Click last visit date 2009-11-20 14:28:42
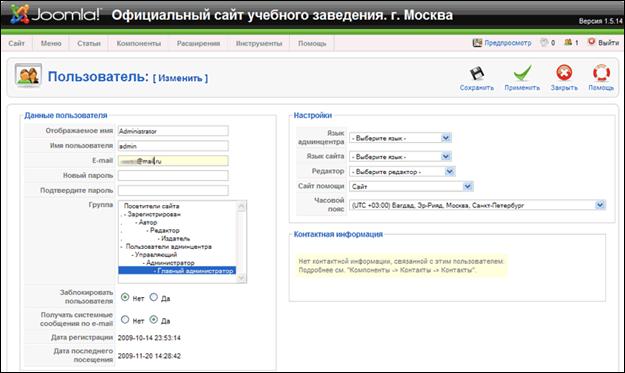The image size is (625, 373). tap(149, 356)
